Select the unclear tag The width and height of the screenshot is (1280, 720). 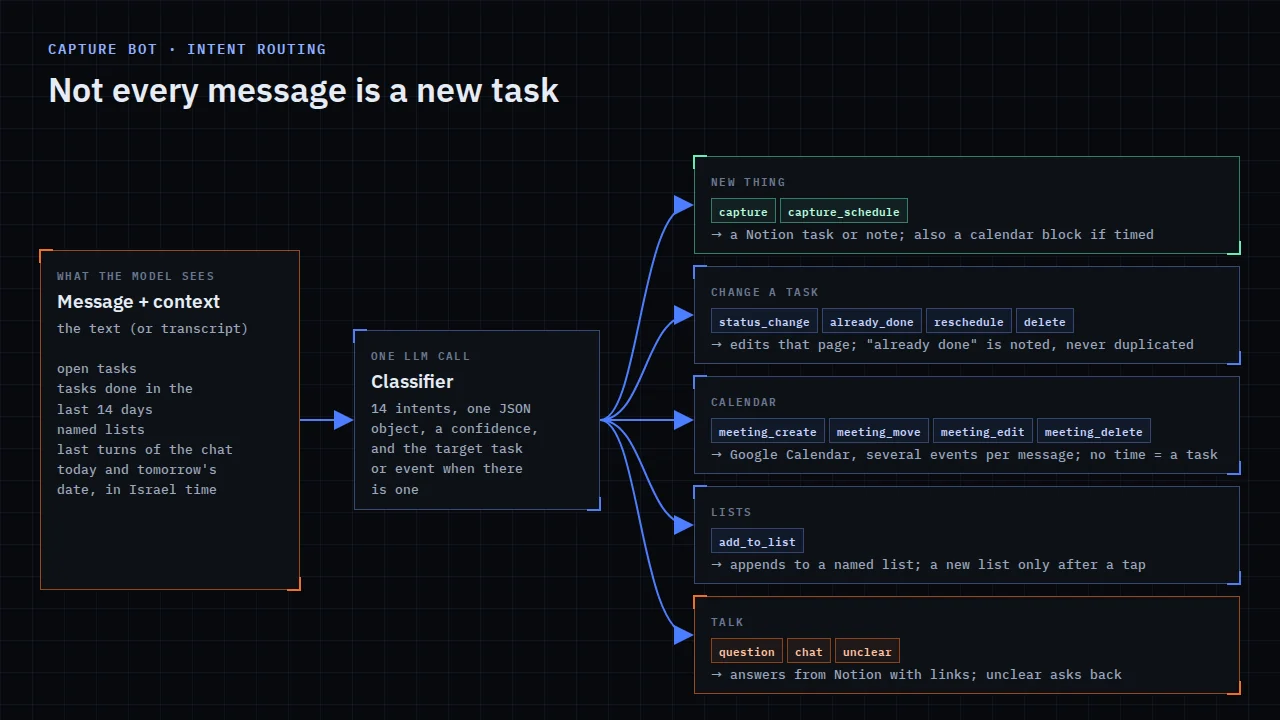click(x=867, y=651)
